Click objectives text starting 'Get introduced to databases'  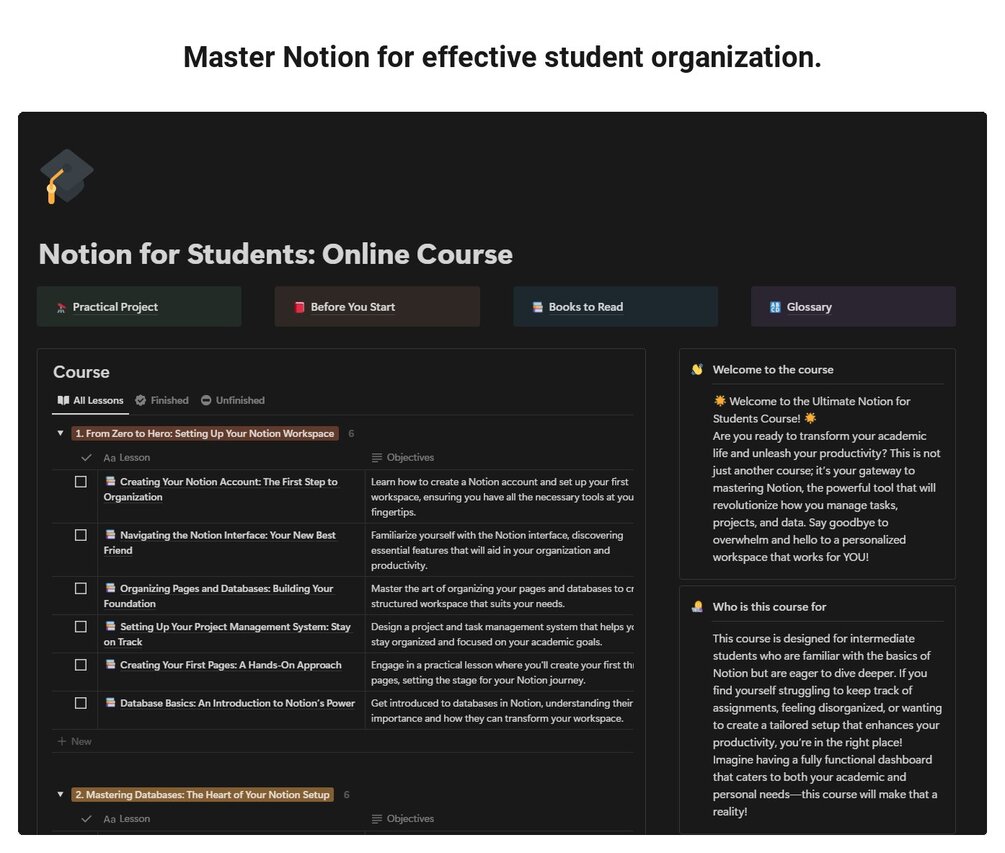point(502,710)
